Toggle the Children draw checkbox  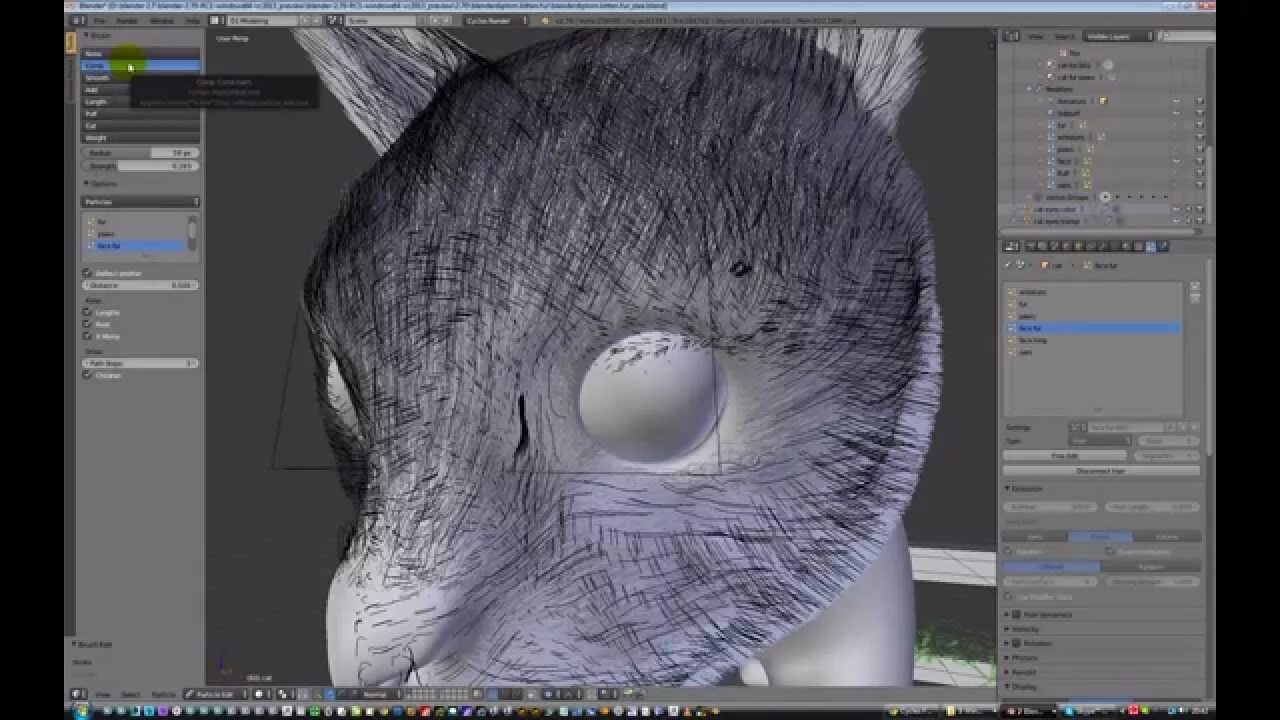[87, 375]
